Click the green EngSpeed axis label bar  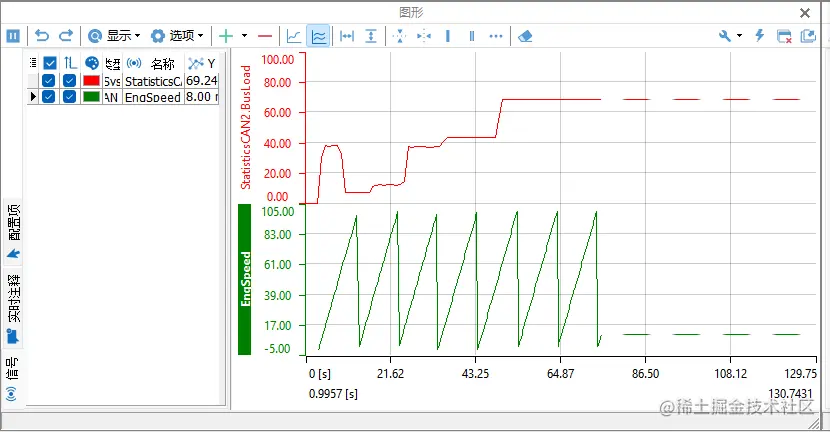[245, 280]
